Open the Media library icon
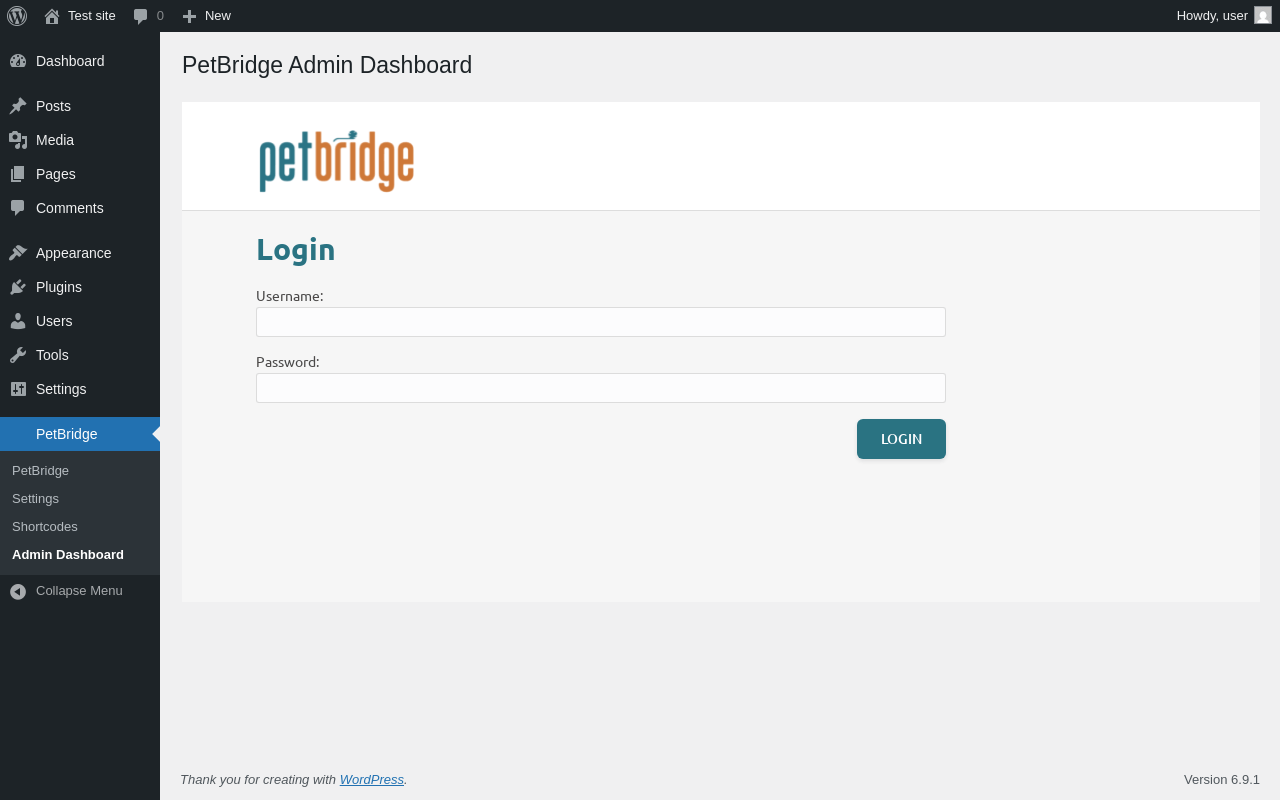This screenshot has height=800, width=1280. [x=18, y=140]
